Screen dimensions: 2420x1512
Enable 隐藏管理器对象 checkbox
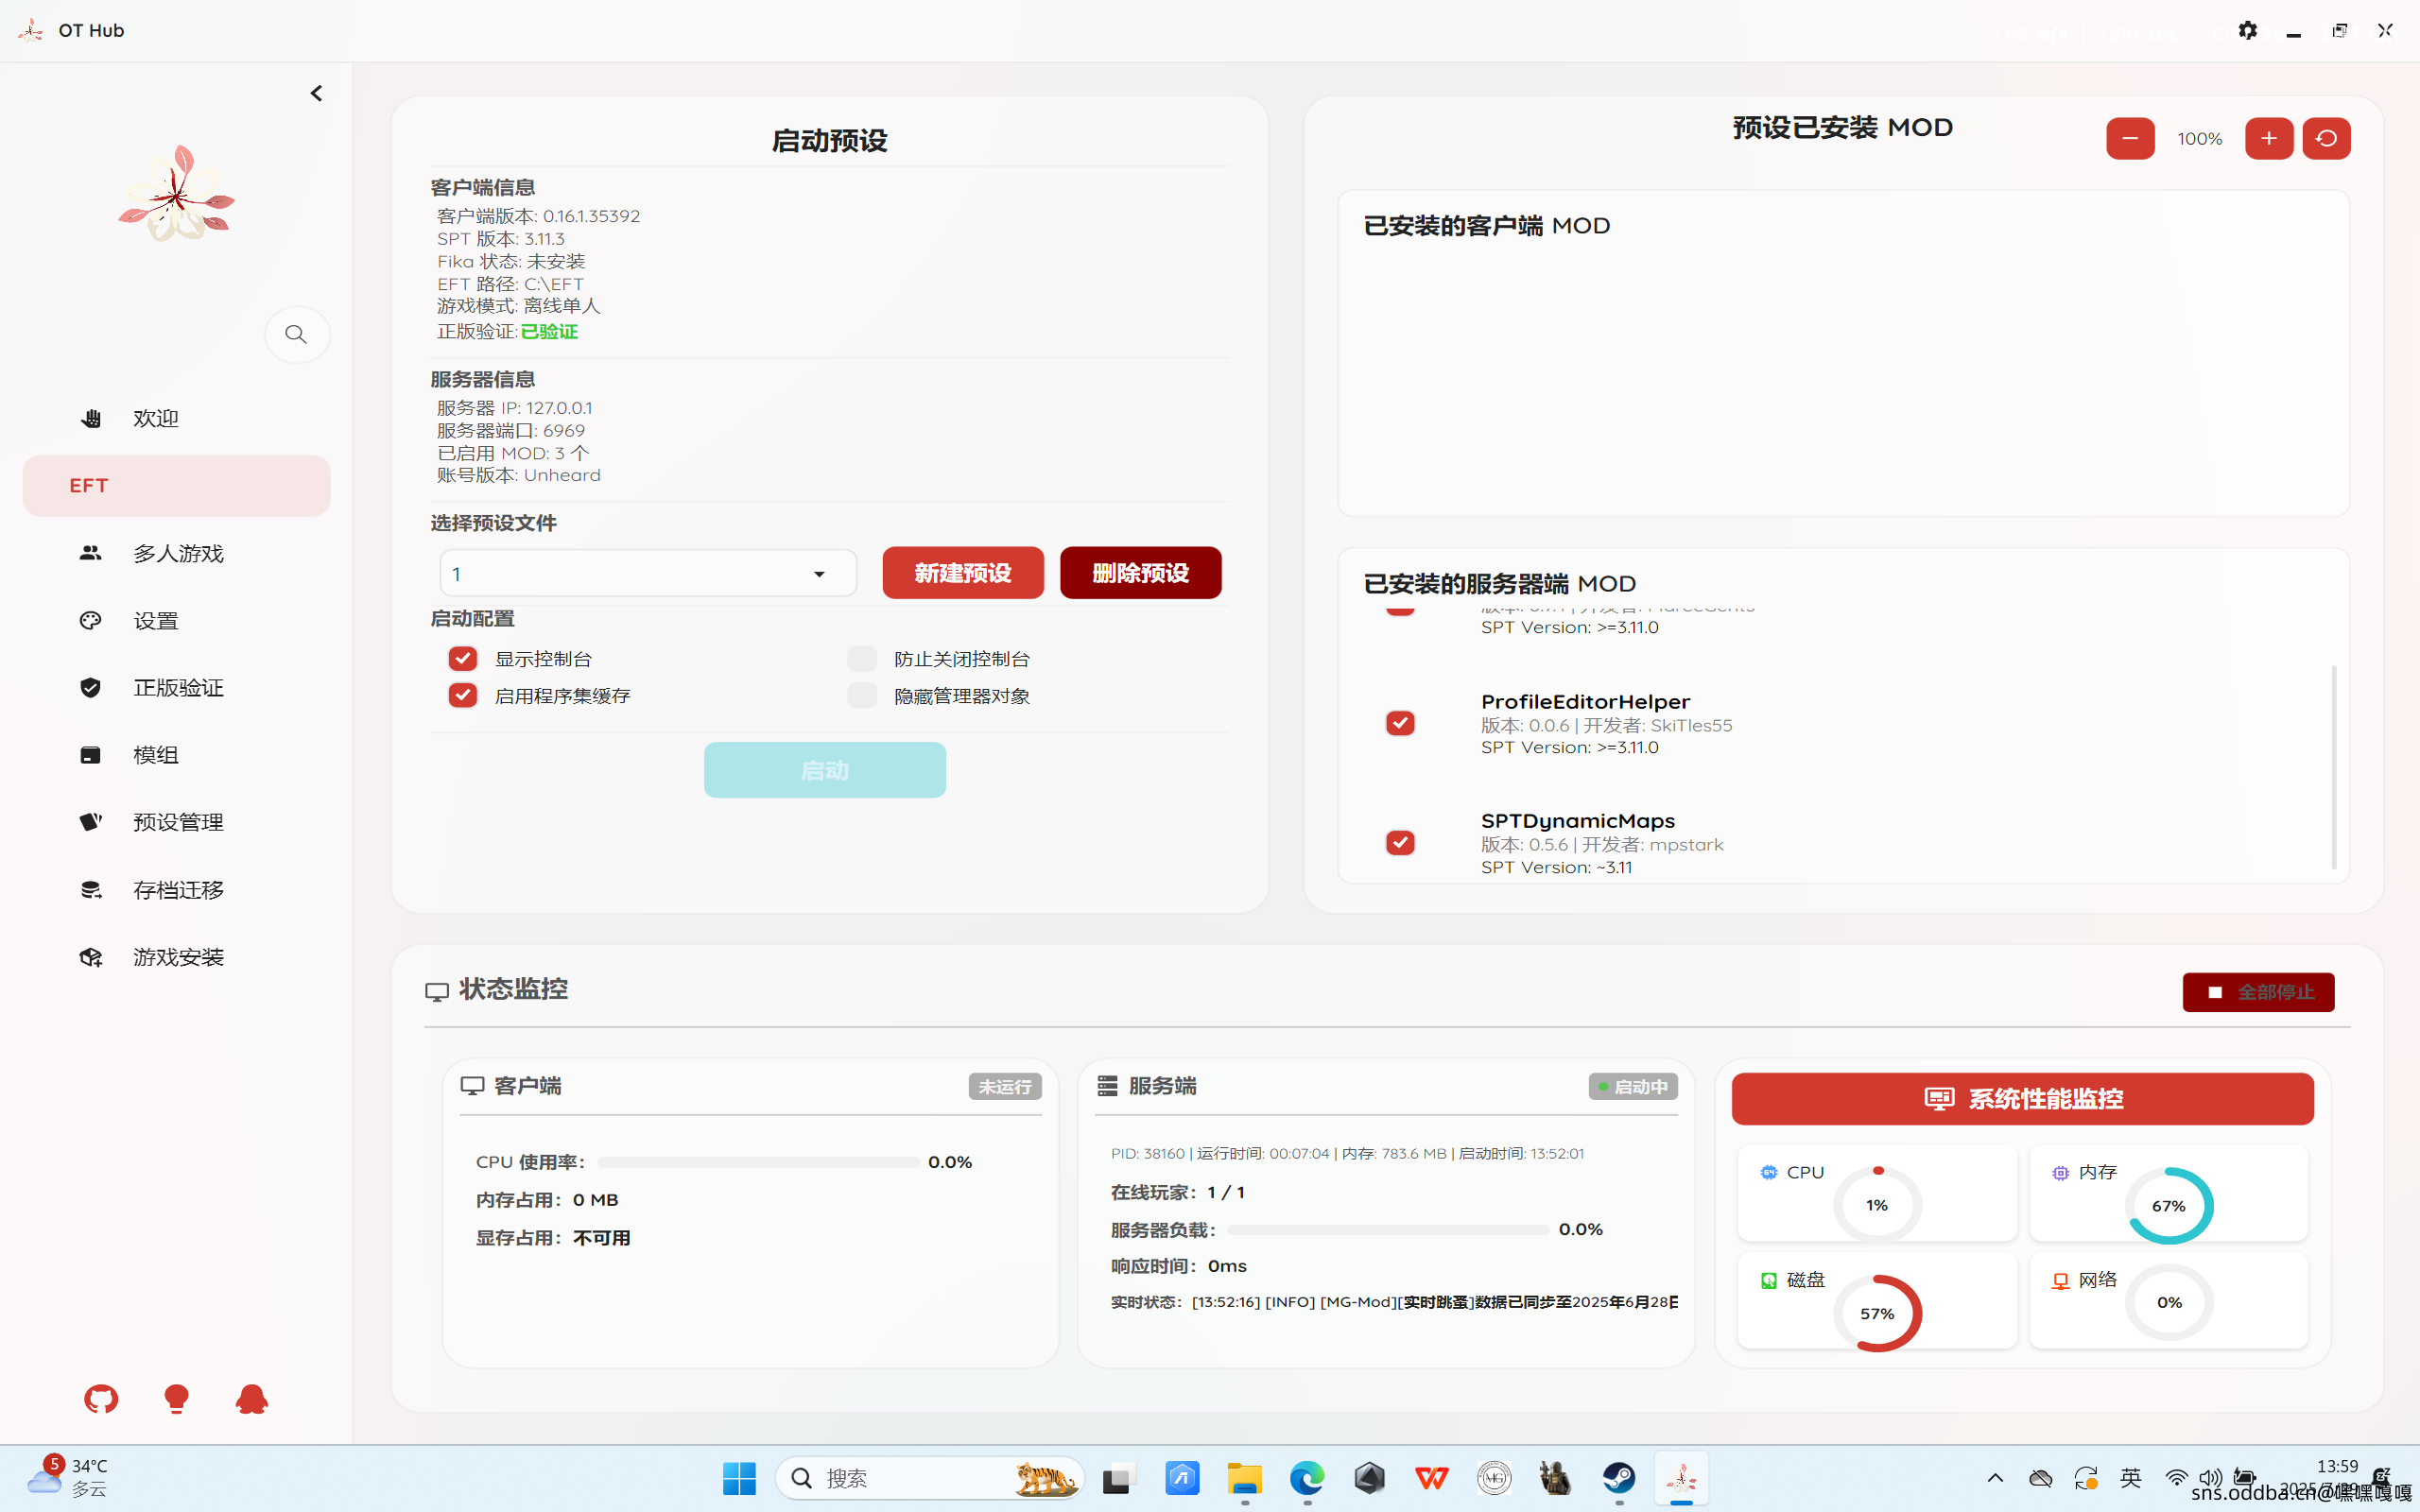tap(862, 695)
